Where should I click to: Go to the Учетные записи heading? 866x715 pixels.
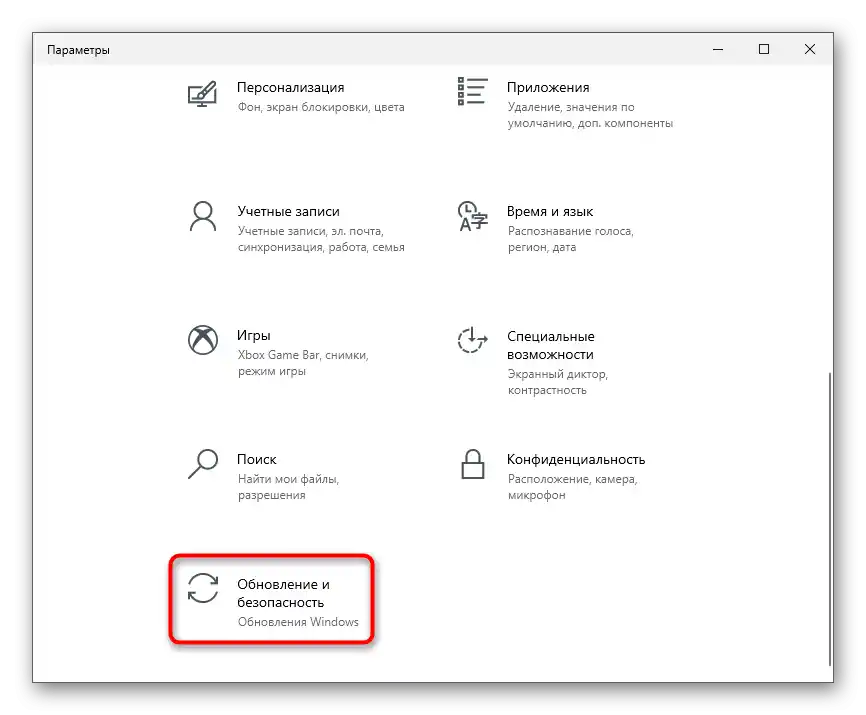288,211
